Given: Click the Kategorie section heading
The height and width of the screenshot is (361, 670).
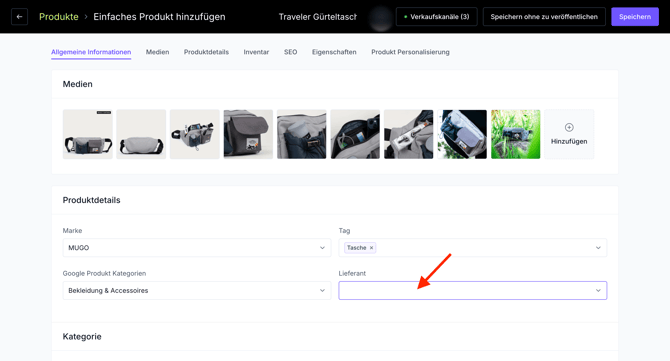Looking at the screenshot, I should [82, 337].
